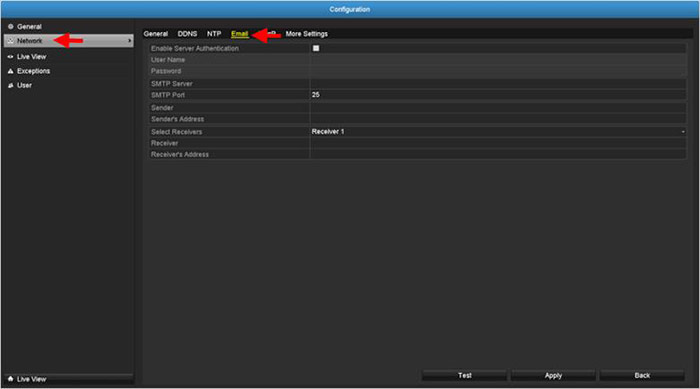Screen dimensions: 700x389
Task: Click the Apply button
Action: pyautogui.click(x=553, y=376)
